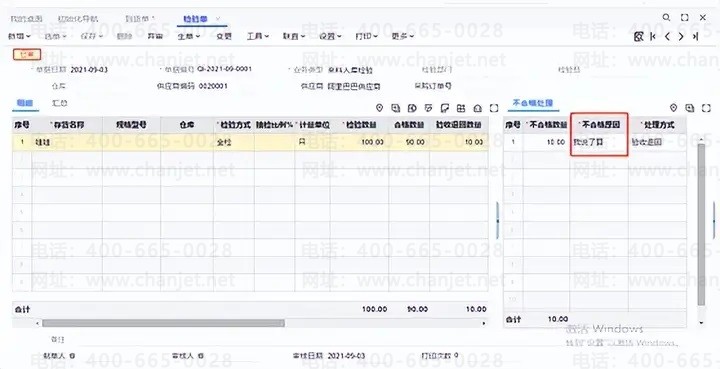
Task: Open the 新增 dropdown in the toolbar
Action: click(x=19, y=36)
